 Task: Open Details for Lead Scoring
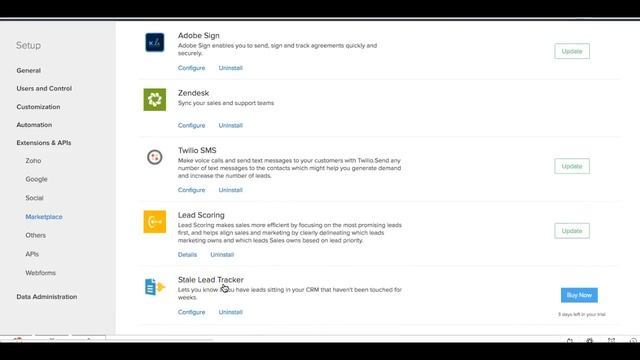coord(187,255)
